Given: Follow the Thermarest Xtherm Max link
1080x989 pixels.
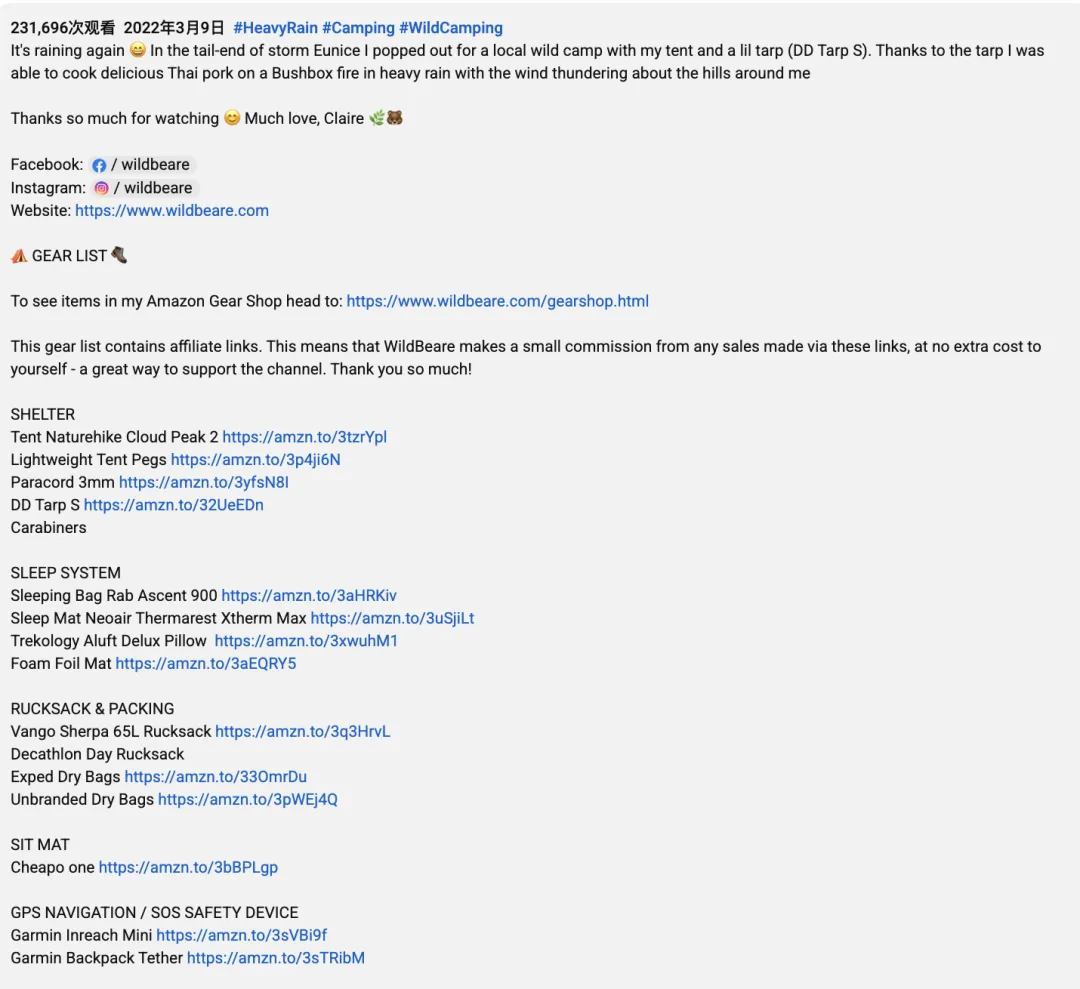Looking at the screenshot, I should [x=392, y=619].
